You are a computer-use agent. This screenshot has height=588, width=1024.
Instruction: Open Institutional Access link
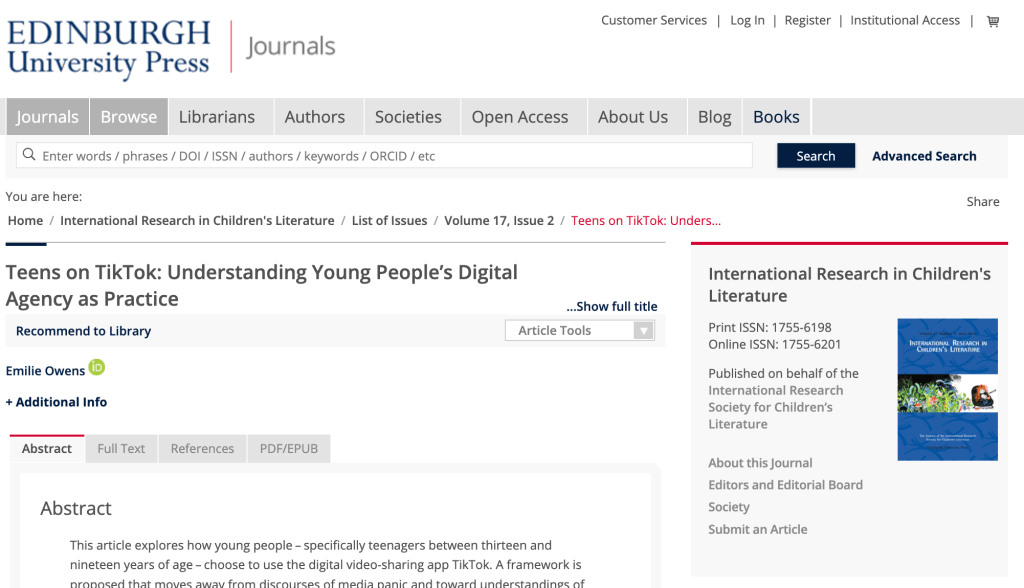coord(904,21)
